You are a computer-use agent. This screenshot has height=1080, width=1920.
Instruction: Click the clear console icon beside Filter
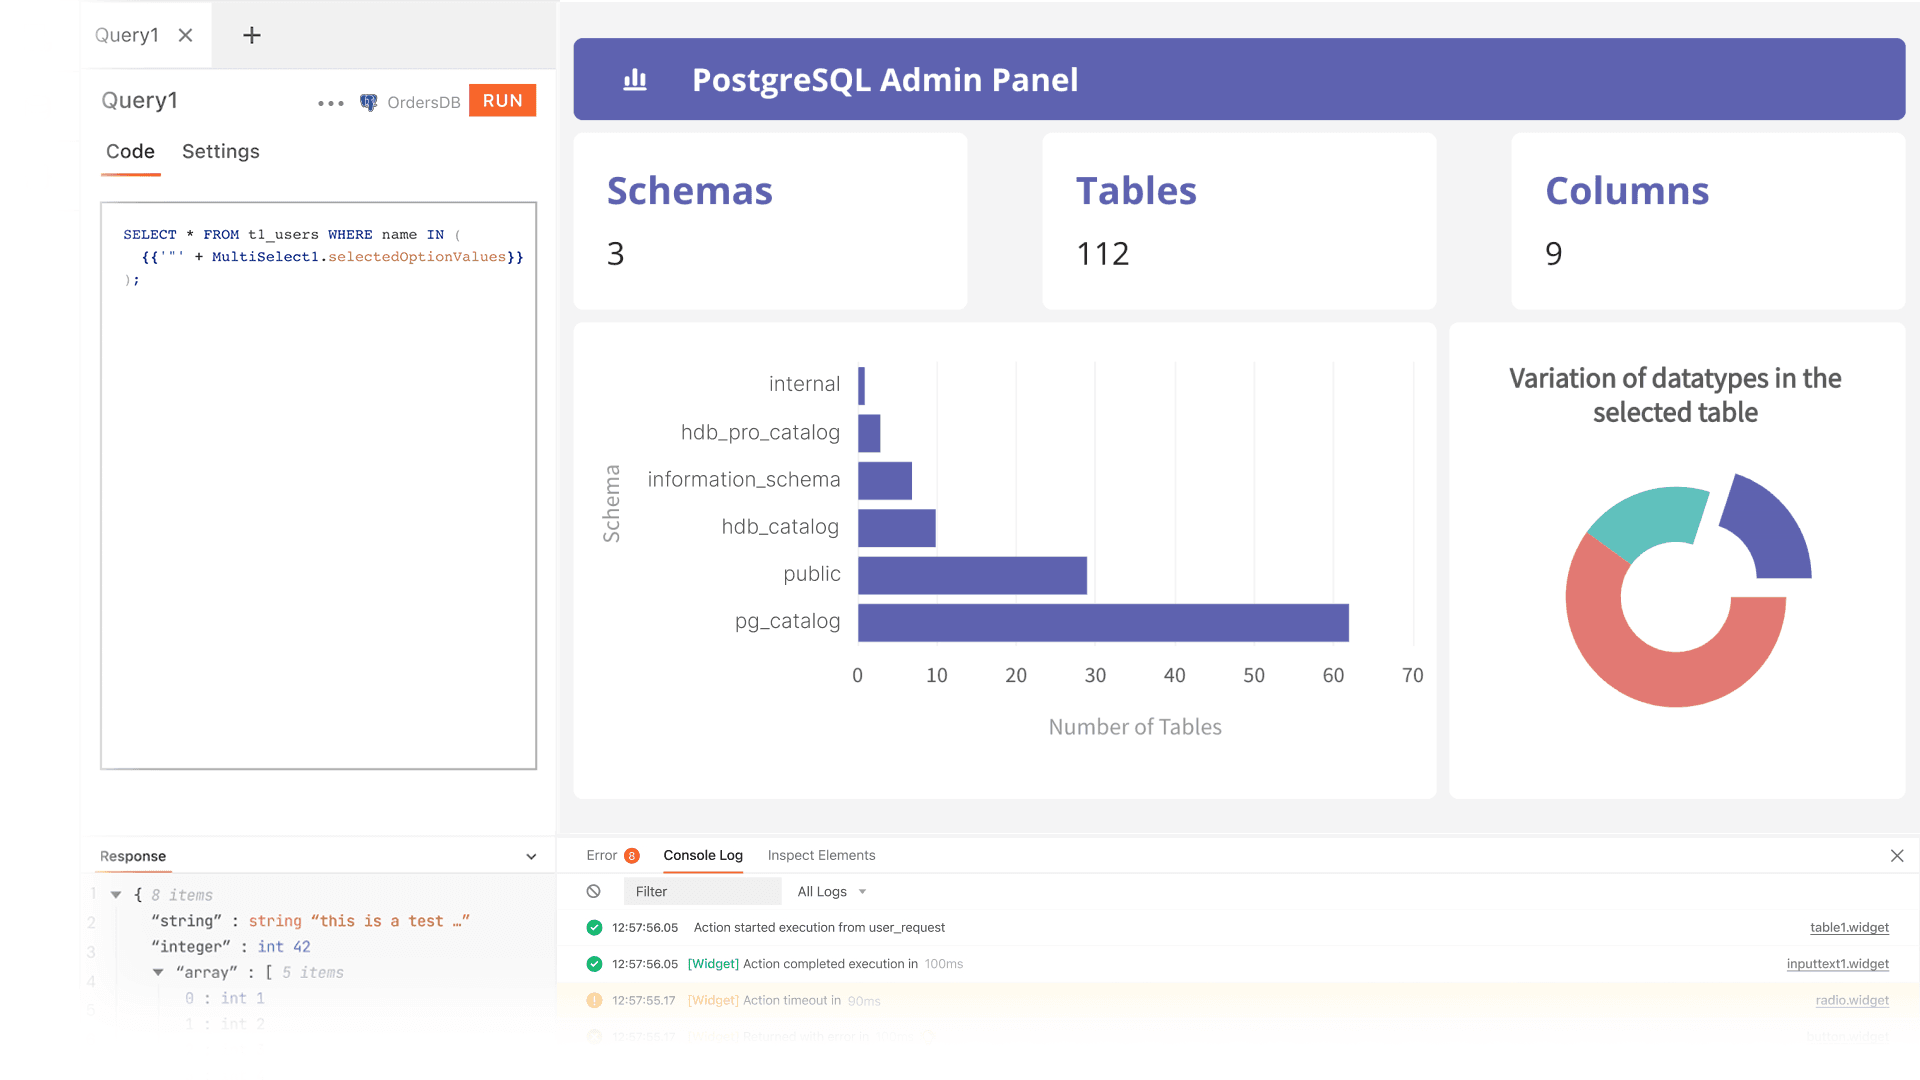coord(595,890)
